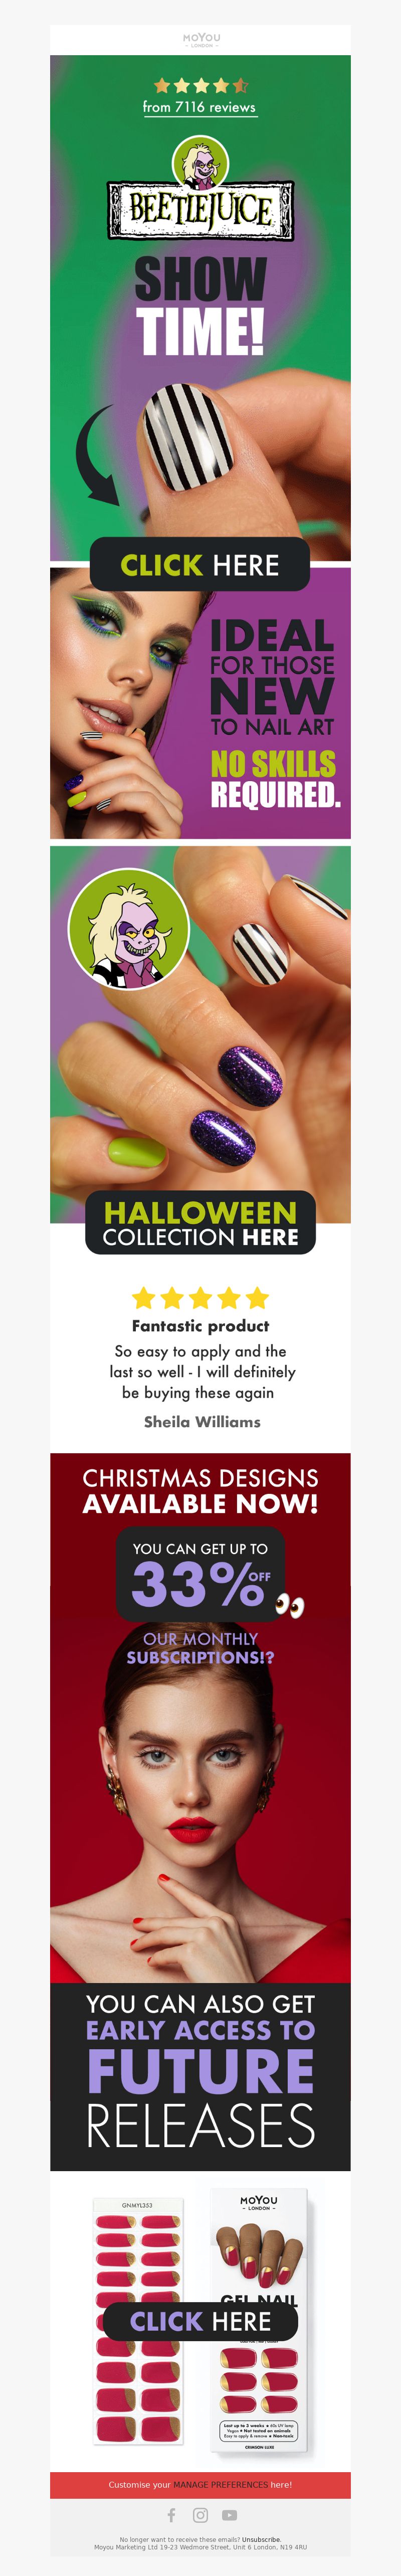Open the 'HALLOWEEN COLLECTION HERE' button

[200, 1223]
